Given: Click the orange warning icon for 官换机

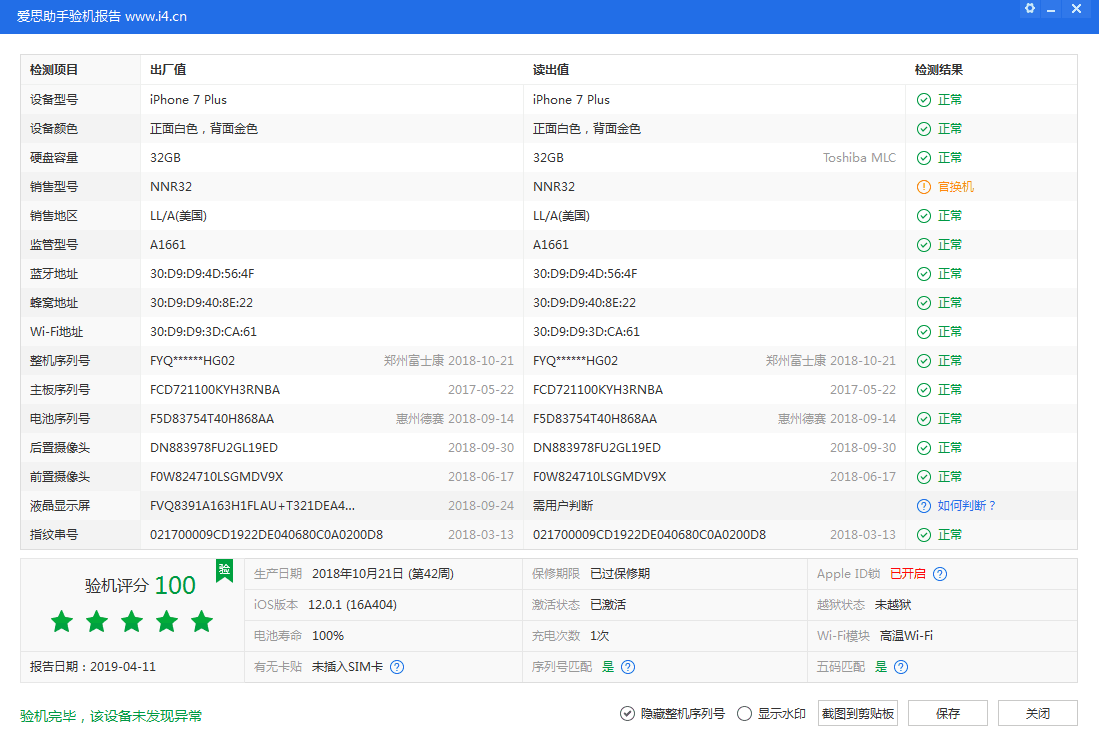Looking at the screenshot, I should 924,187.
